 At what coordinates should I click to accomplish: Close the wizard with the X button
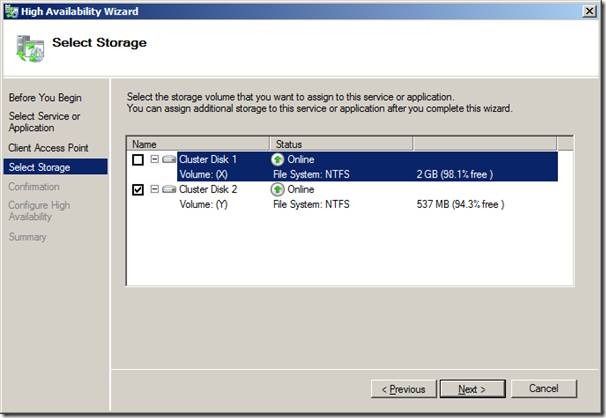point(589,11)
